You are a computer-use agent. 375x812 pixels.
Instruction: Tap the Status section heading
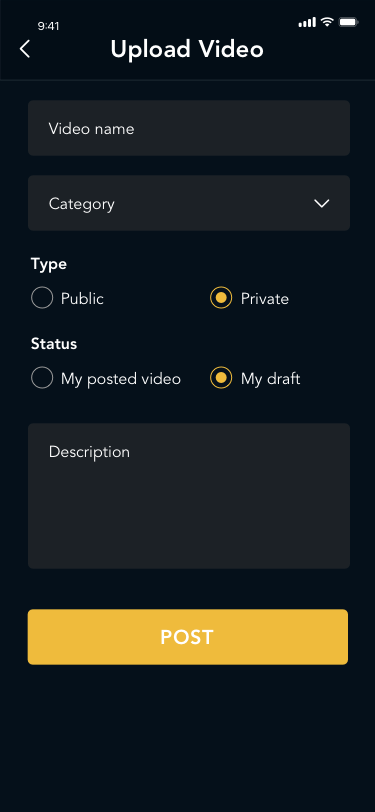(54, 344)
